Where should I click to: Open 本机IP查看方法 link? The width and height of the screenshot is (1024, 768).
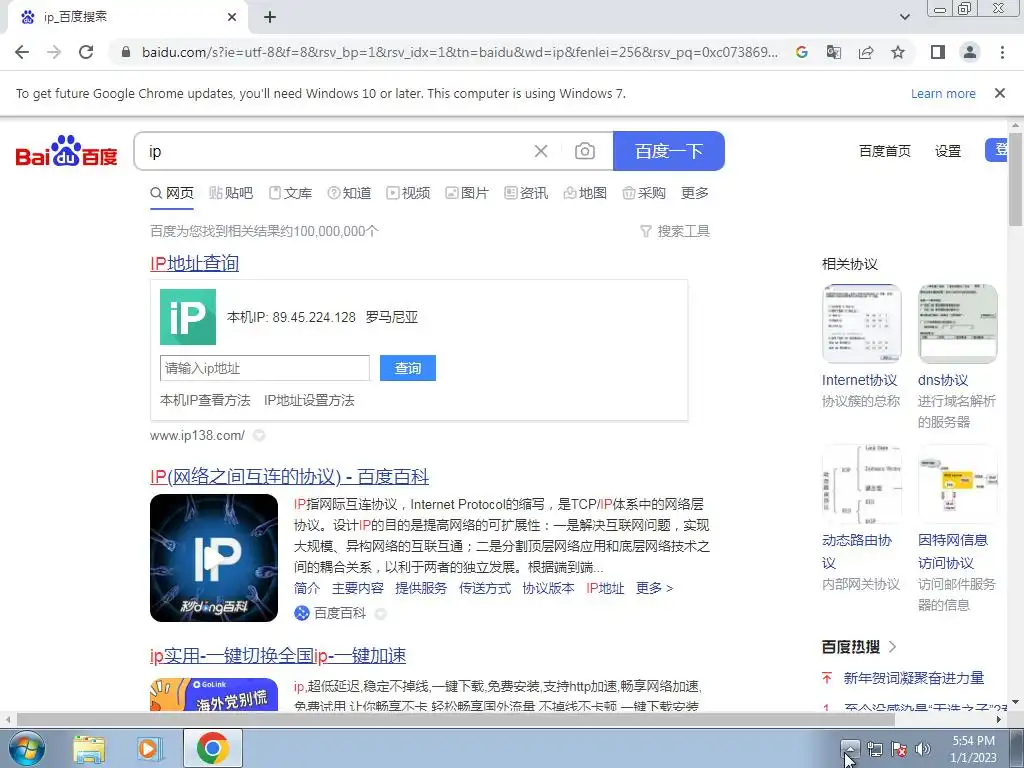(205, 400)
